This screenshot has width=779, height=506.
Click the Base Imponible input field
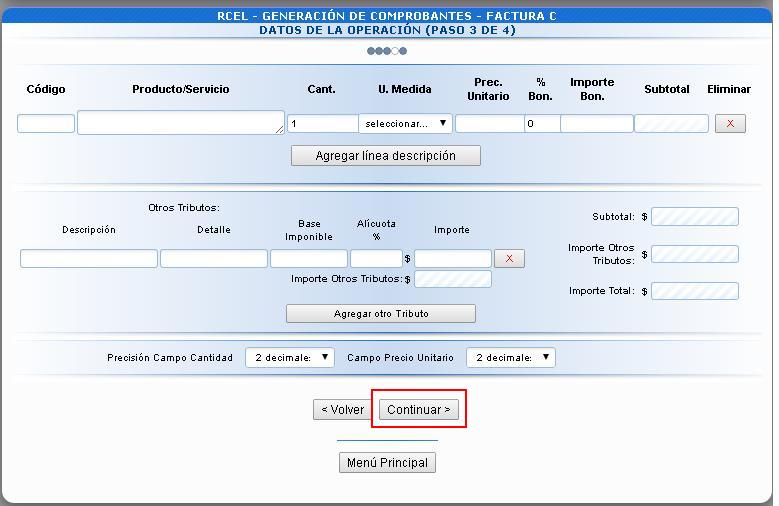308,259
